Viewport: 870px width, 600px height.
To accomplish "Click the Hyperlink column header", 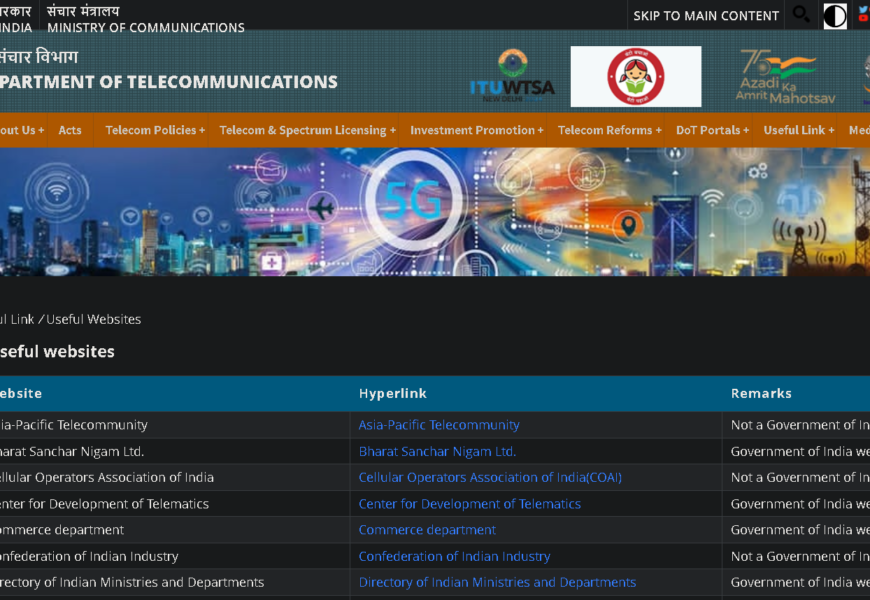I will (x=392, y=394).
